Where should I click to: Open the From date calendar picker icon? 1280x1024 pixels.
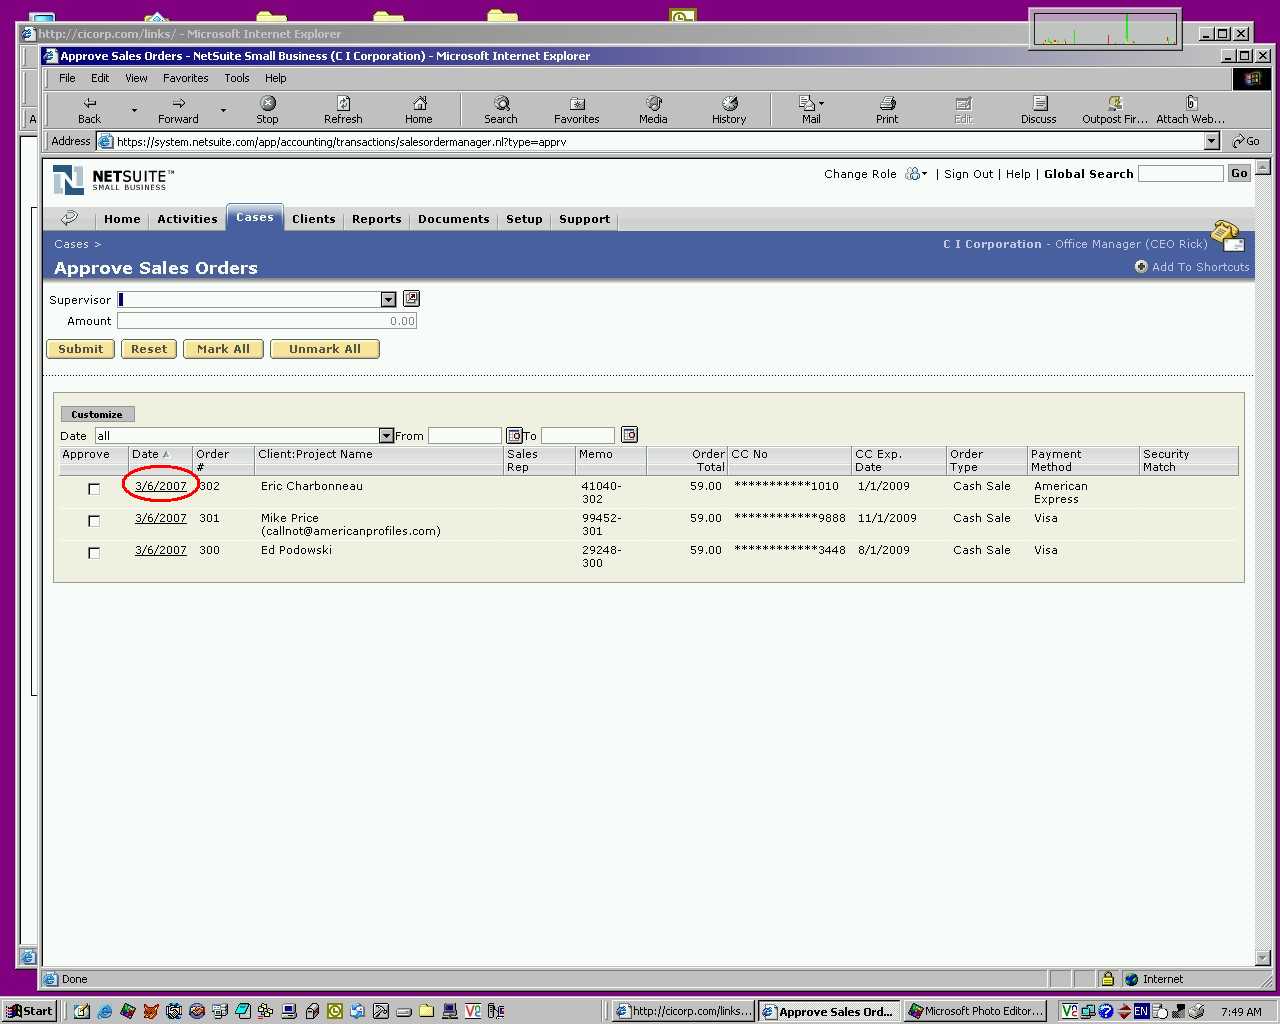coord(514,435)
